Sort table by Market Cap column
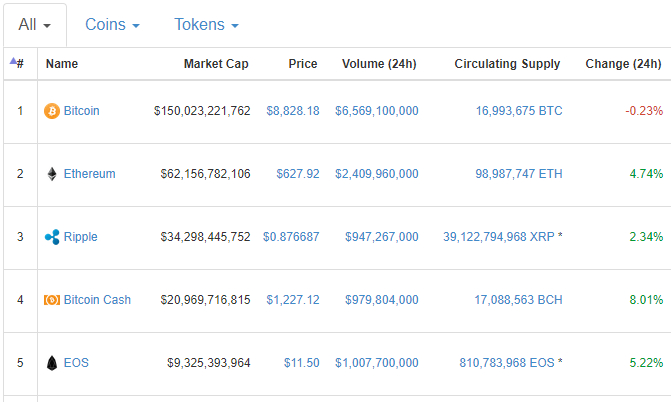The width and height of the screenshot is (671, 402). coord(216,64)
